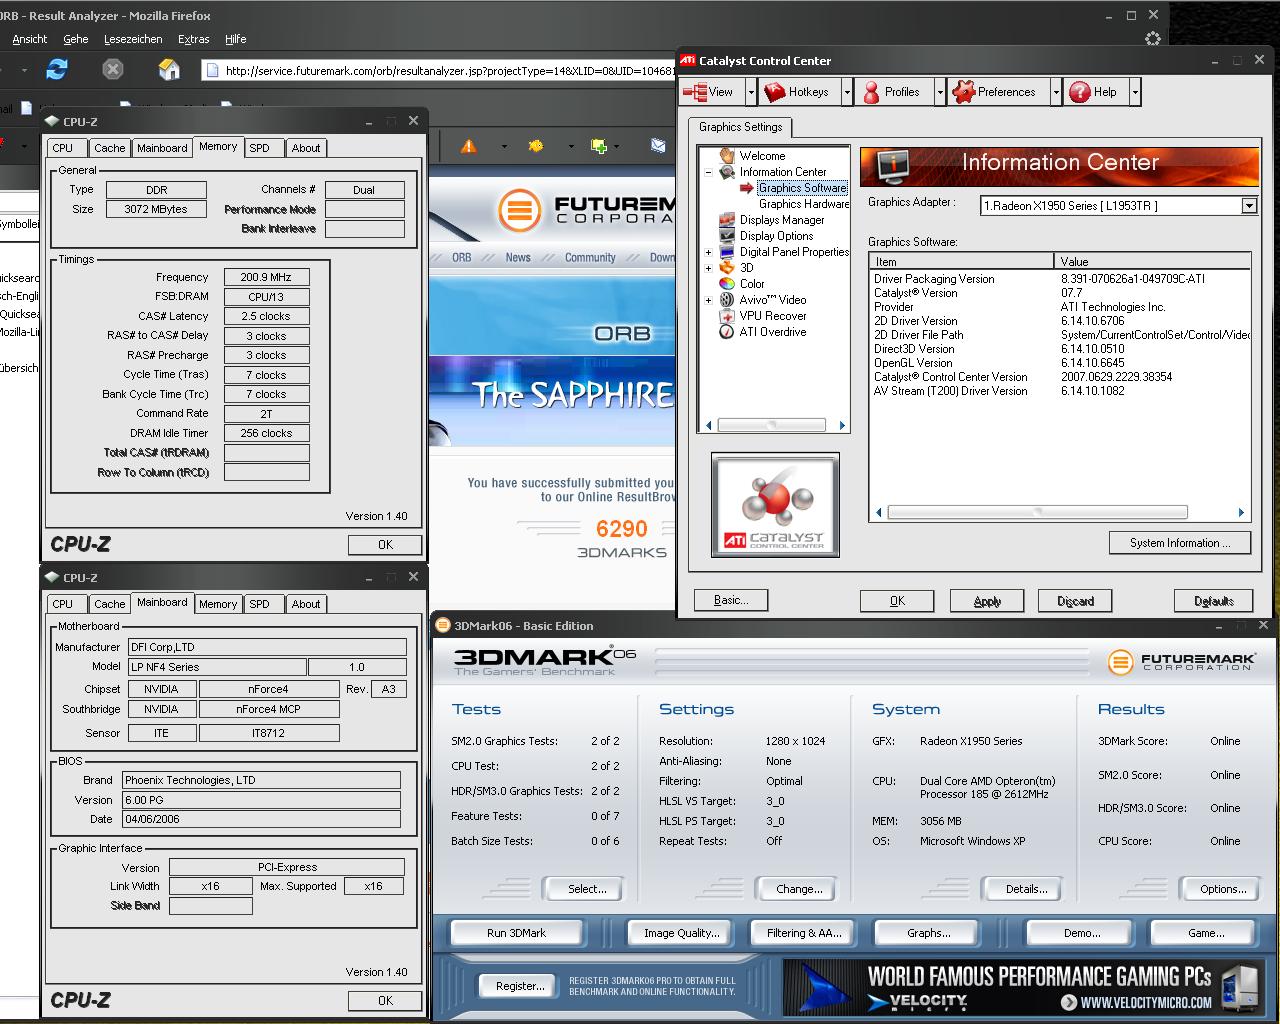The height and width of the screenshot is (1024, 1280).
Task: Open the Preferences button dropdown arrow
Action: [1056, 92]
